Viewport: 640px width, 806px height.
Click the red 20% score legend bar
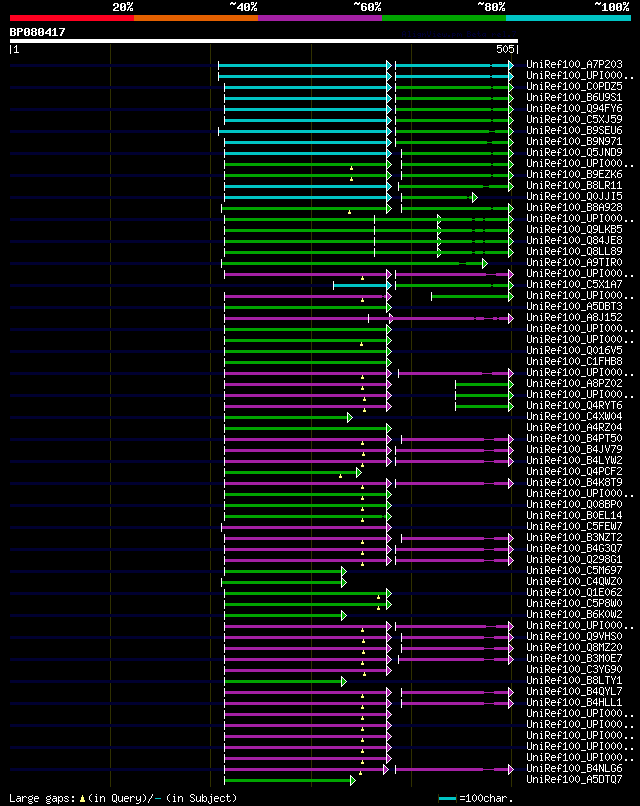[x=71, y=18]
